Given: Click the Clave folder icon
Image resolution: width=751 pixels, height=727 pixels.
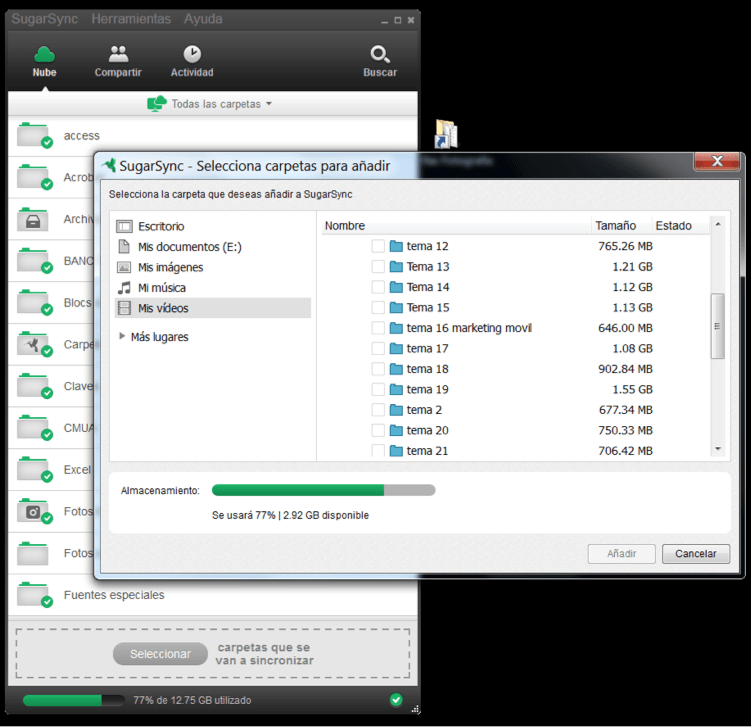Looking at the screenshot, I should point(34,386).
